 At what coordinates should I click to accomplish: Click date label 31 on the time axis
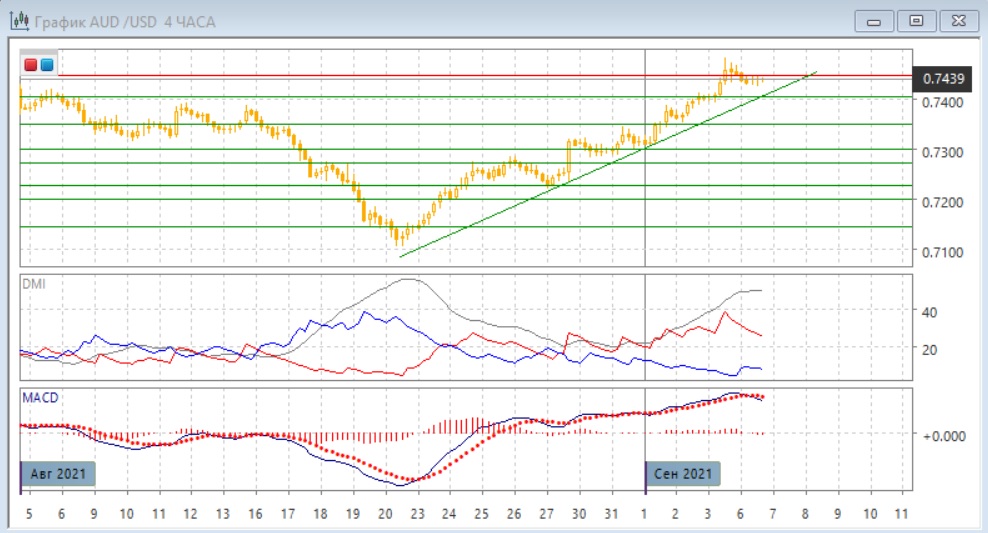click(611, 514)
